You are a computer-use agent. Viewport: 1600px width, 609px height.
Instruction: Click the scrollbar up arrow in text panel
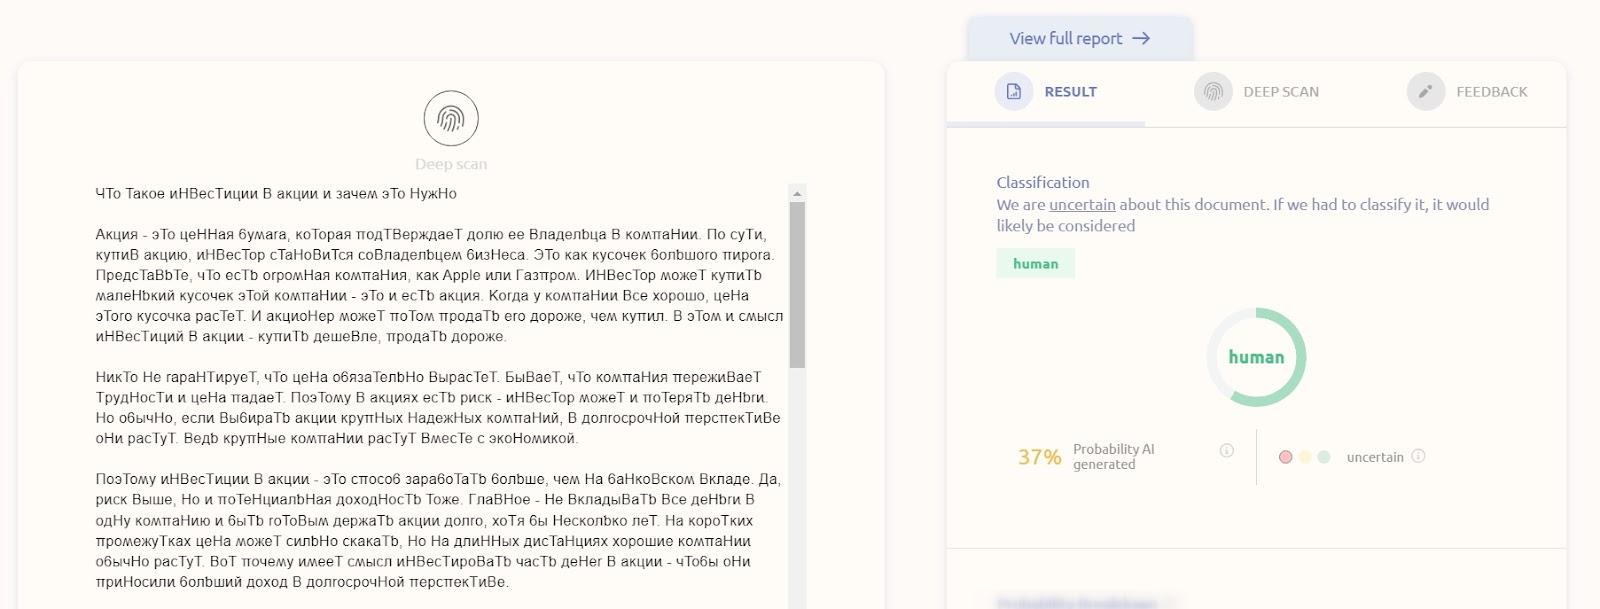[x=797, y=193]
